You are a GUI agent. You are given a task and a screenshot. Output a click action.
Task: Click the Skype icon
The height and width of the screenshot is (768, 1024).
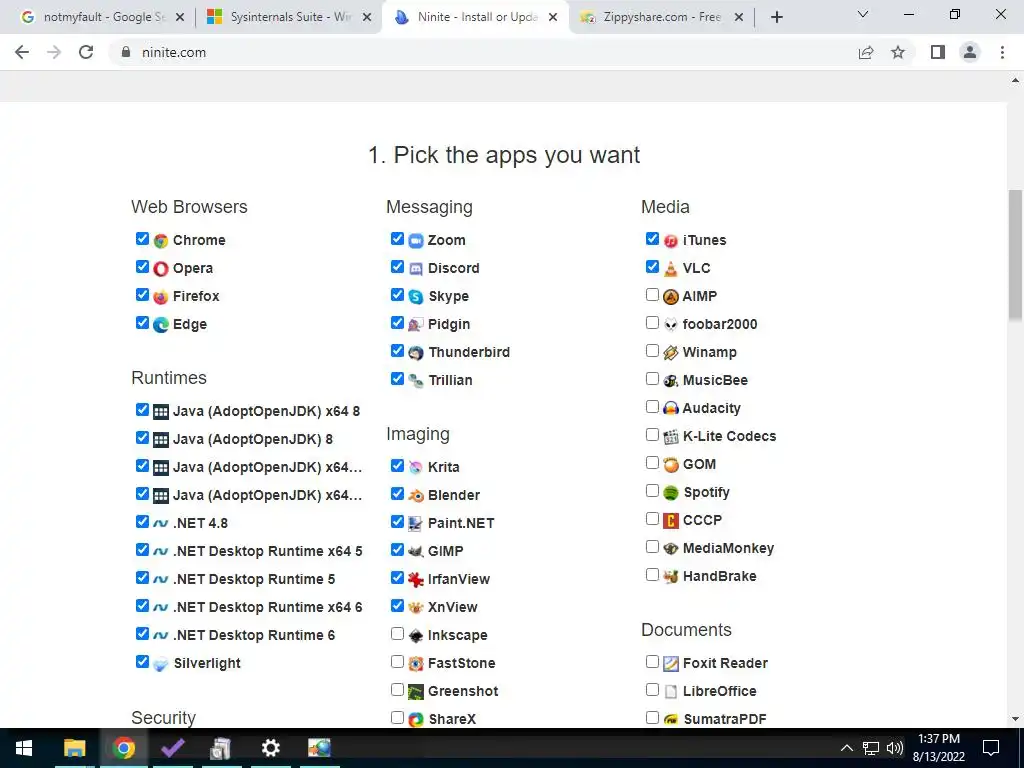pyautogui.click(x=416, y=296)
